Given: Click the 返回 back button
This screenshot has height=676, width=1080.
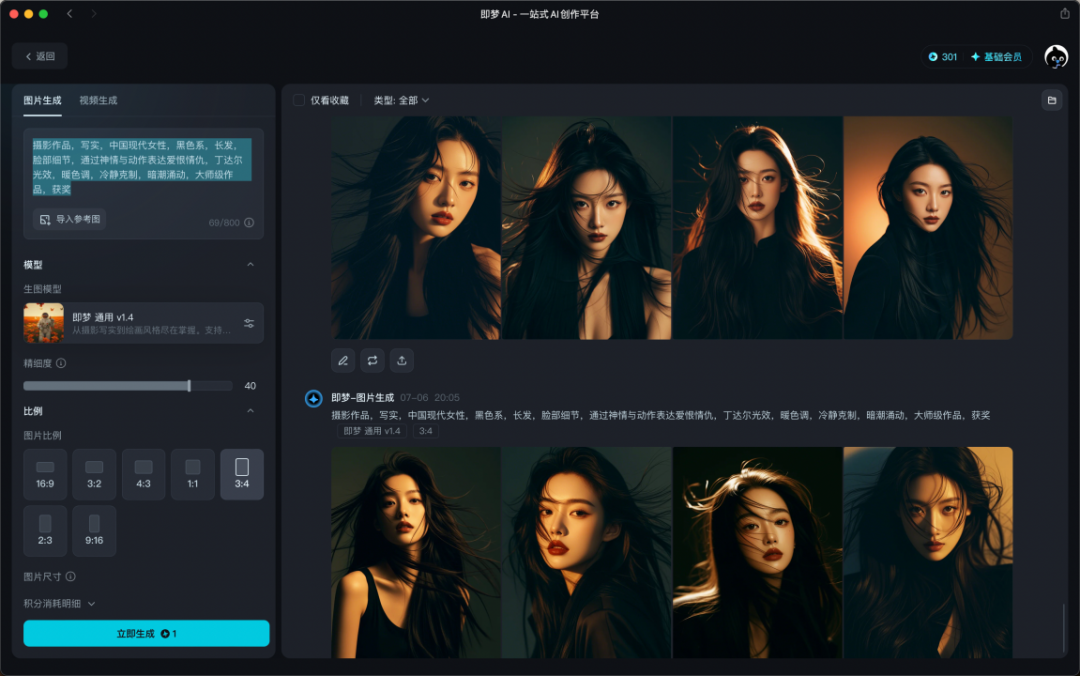Looking at the screenshot, I should click(x=40, y=57).
